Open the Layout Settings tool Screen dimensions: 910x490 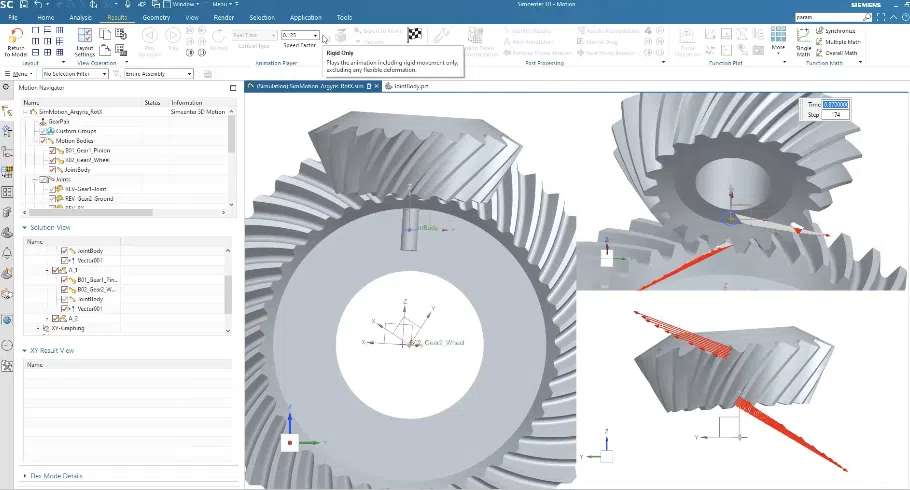(85, 42)
